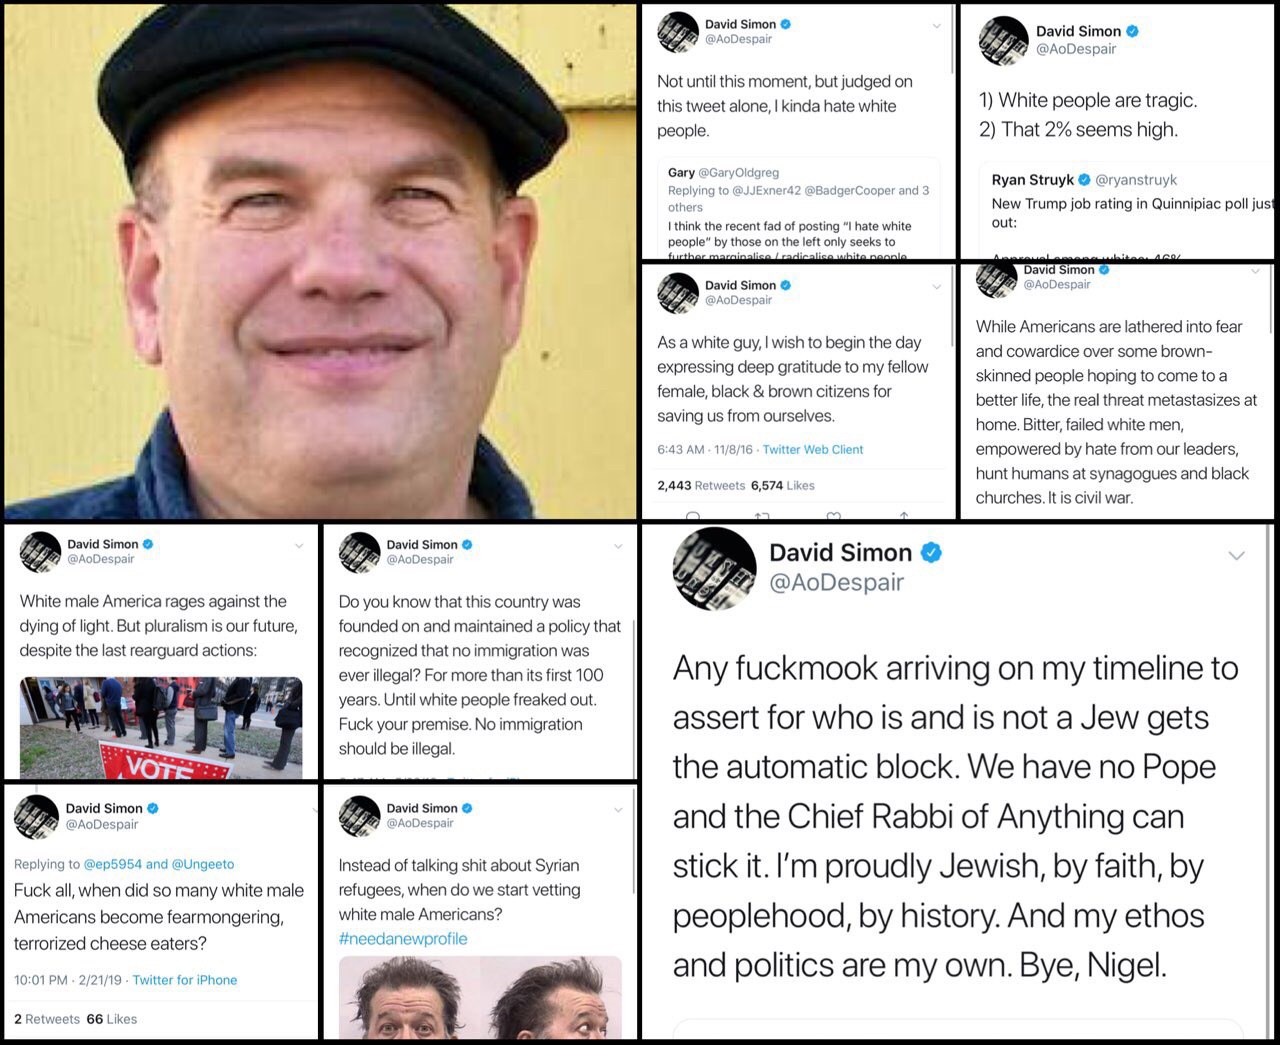The image size is (1280, 1045).
Task: Open the chevron menu on the 'White male America rages' tweet
Action: (x=298, y=546)
